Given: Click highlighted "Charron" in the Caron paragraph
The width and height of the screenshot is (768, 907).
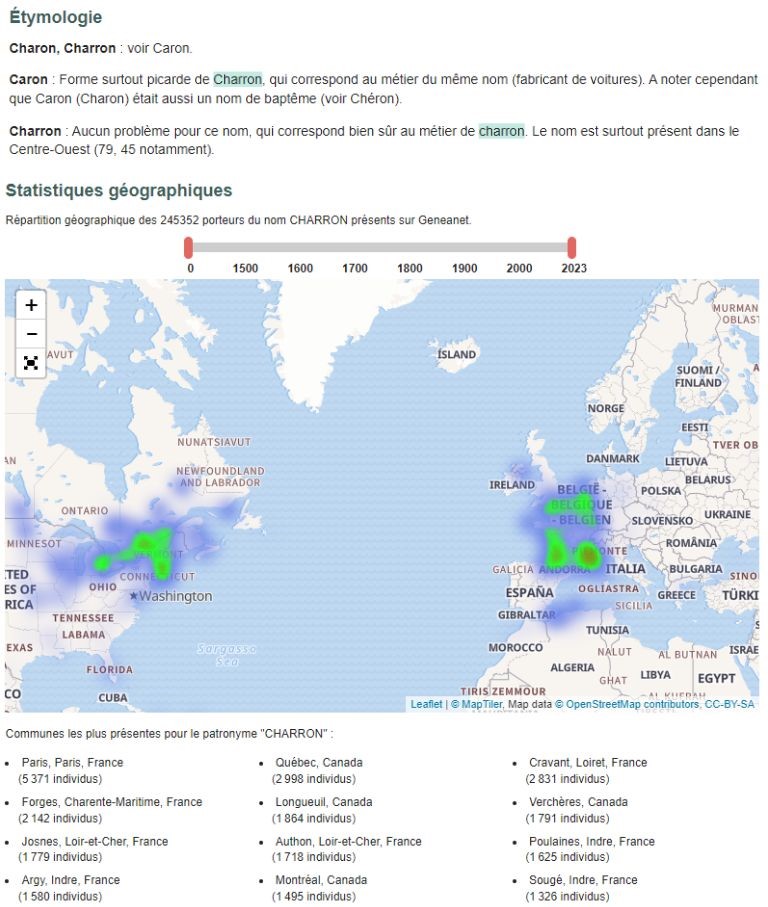Looking at the screenshot, I should [x=237, y=79].
